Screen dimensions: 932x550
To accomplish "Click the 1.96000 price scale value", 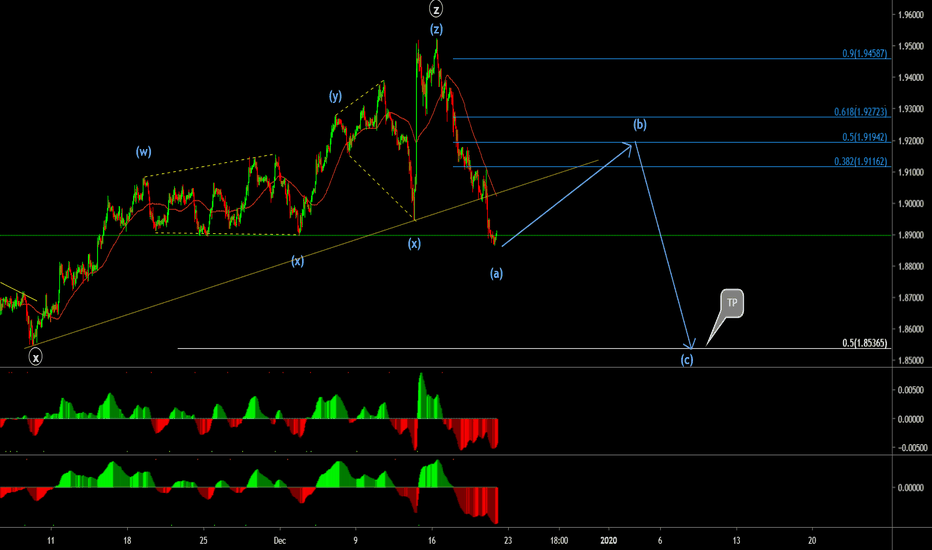I will point(910,15).
